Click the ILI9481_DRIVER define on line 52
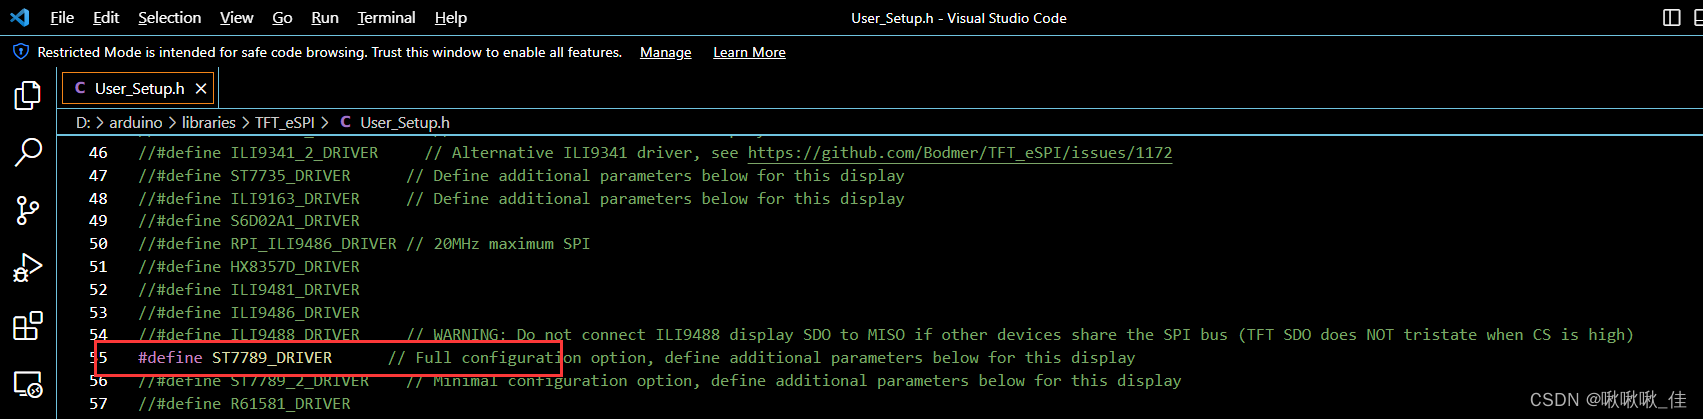 [x=295, y=290]
